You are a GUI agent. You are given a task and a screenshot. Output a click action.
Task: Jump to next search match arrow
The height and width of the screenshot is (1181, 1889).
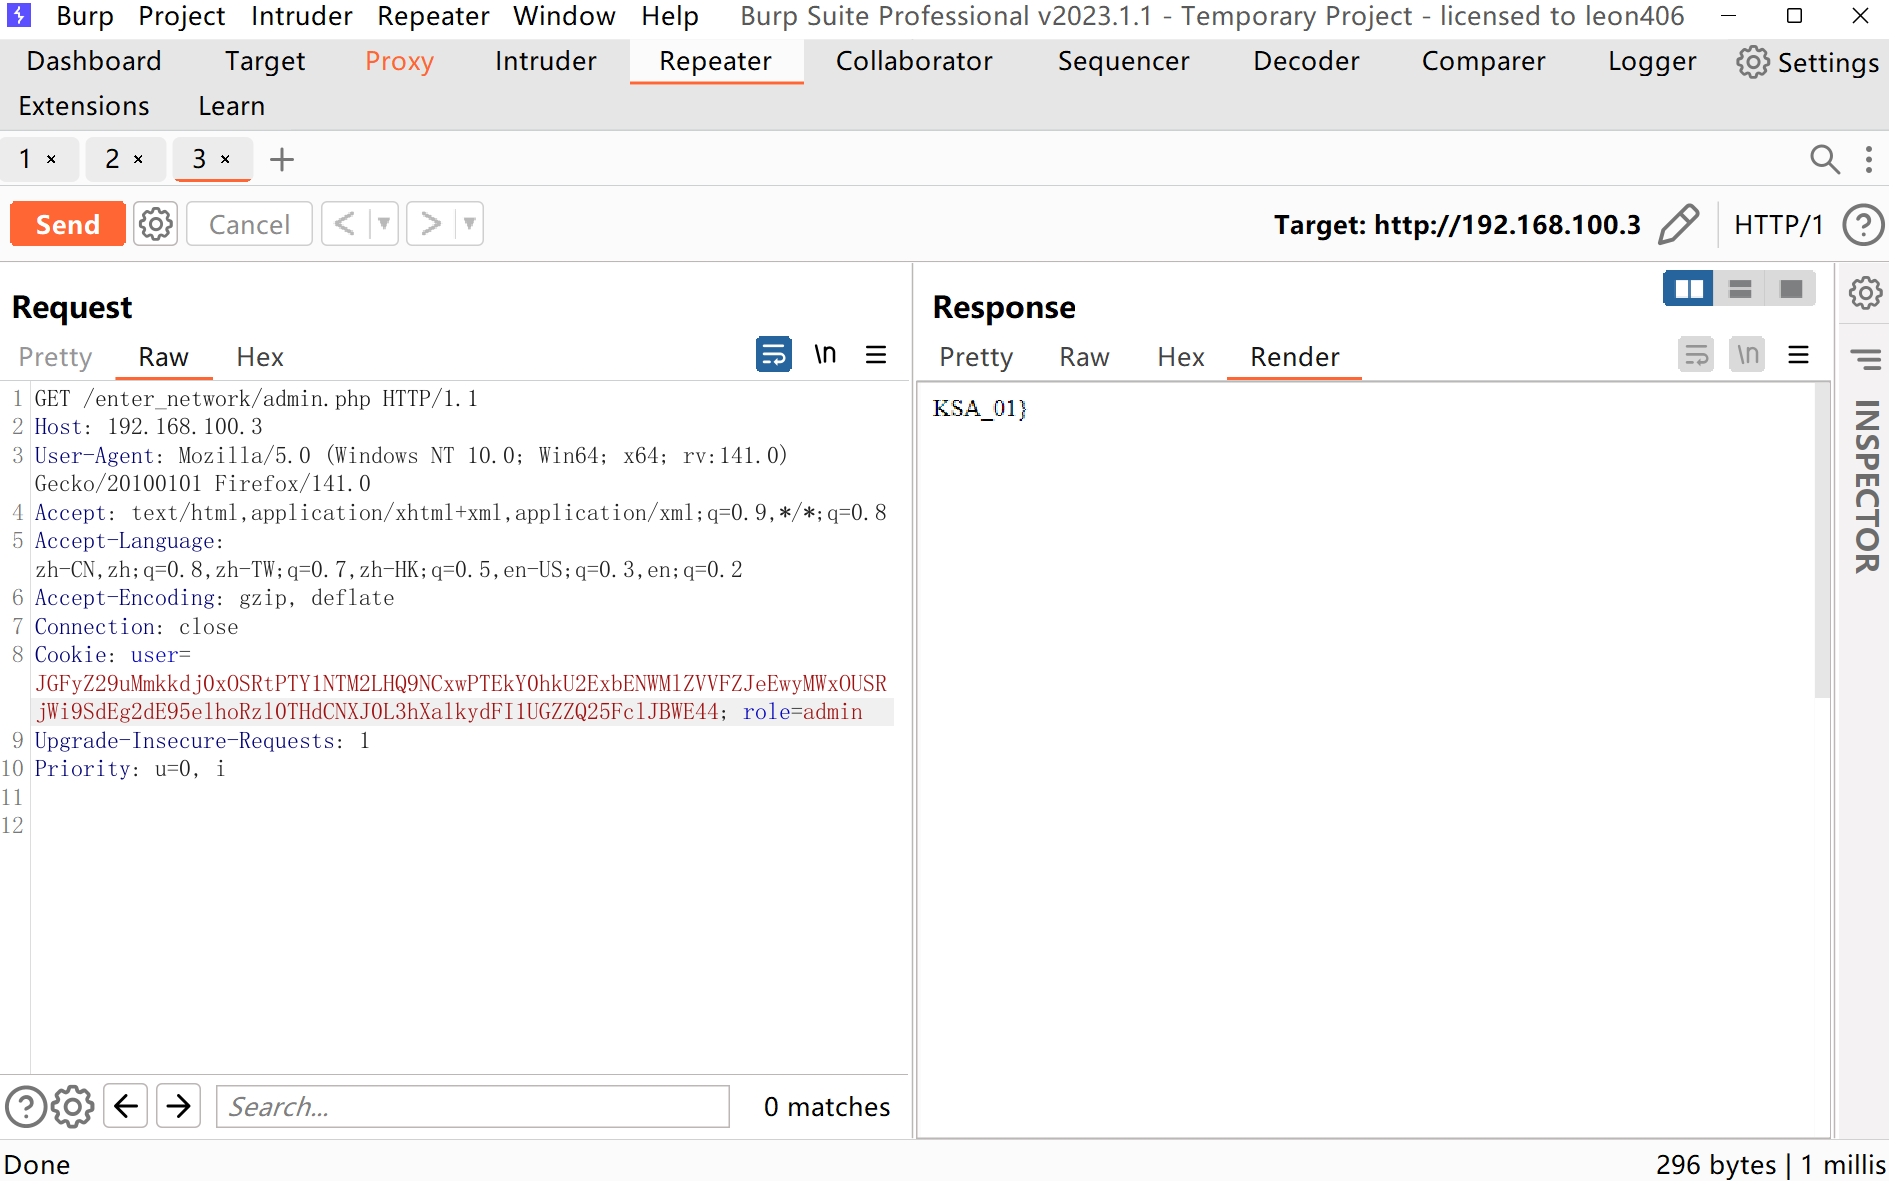click(179, 1106)
